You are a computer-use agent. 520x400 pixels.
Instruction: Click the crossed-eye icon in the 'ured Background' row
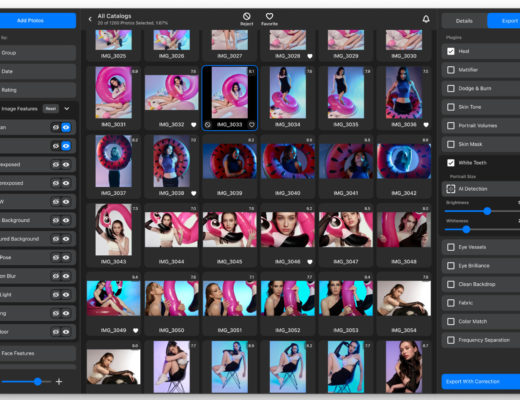56,239
